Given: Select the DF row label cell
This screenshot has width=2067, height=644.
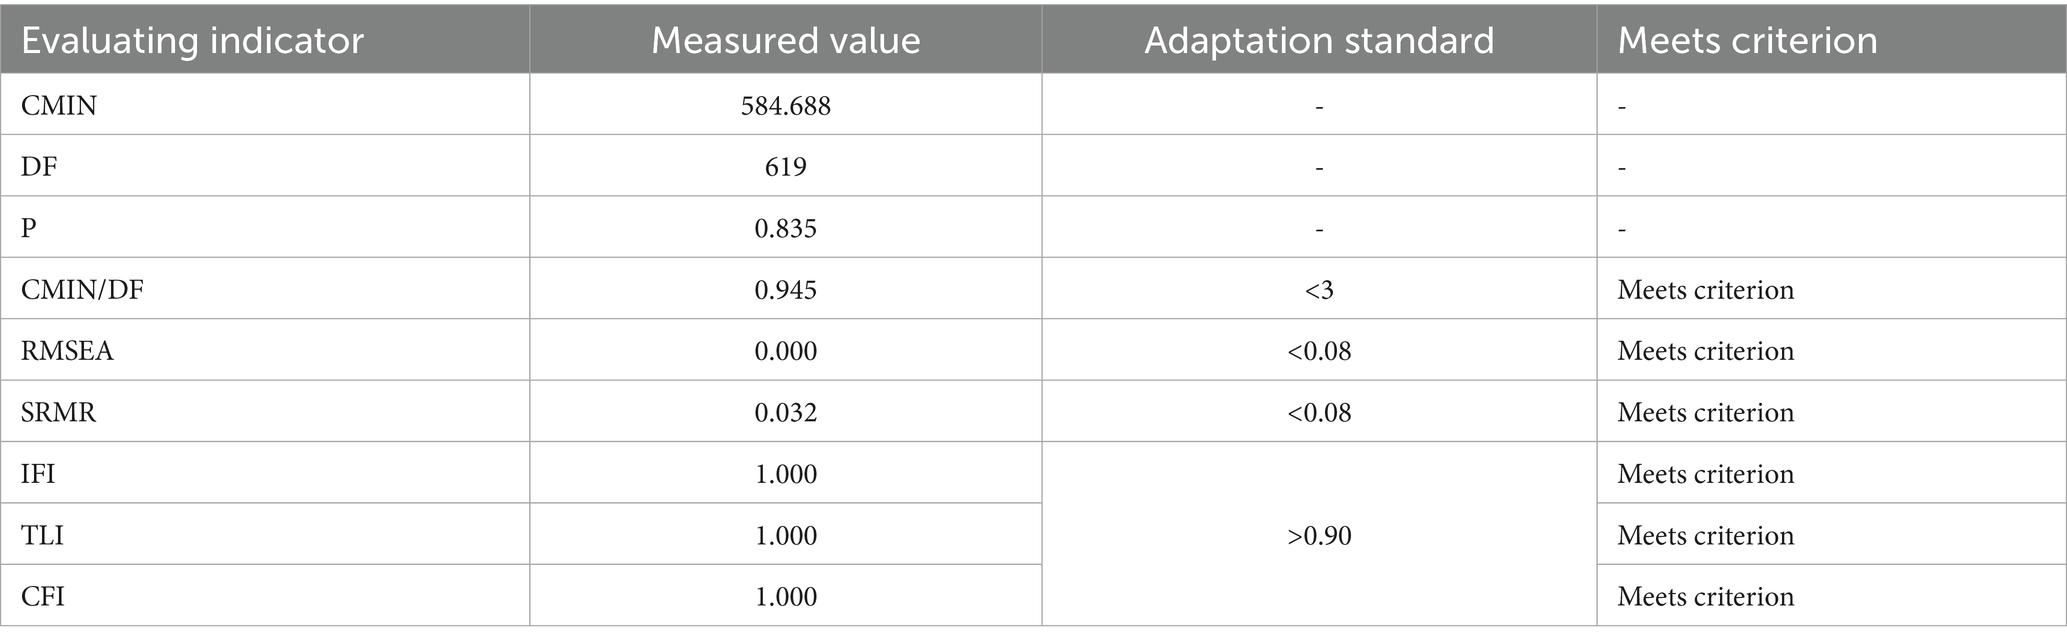Looking at the screenshot, I should tap(40, 166).
